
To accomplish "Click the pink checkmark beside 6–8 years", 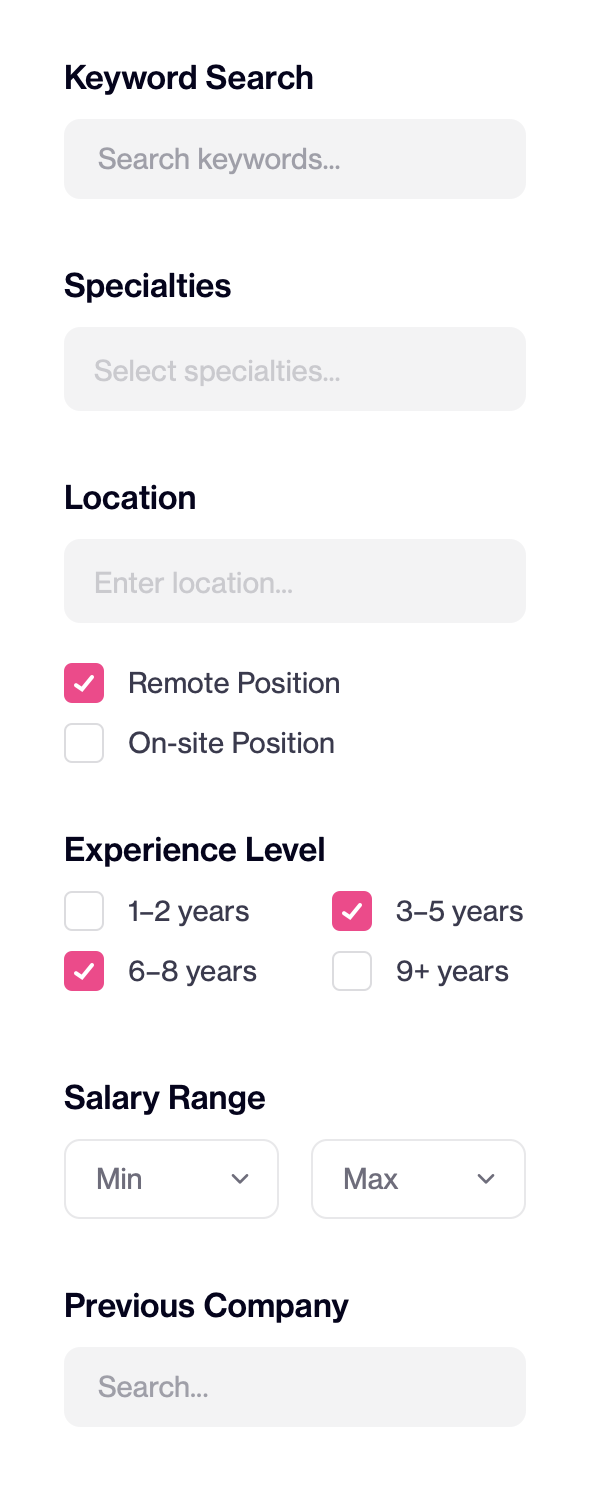I will pyautogui.click(x=83, y=971).
